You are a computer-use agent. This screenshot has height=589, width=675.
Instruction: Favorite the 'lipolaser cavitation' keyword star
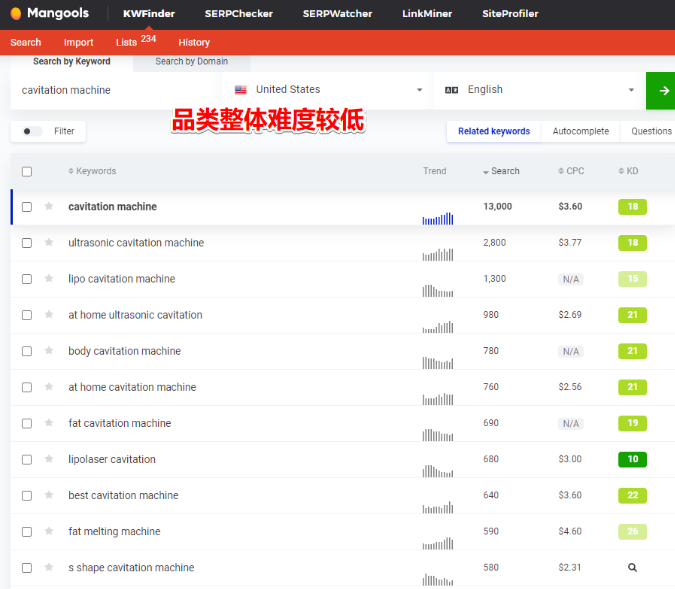[49, 460]
